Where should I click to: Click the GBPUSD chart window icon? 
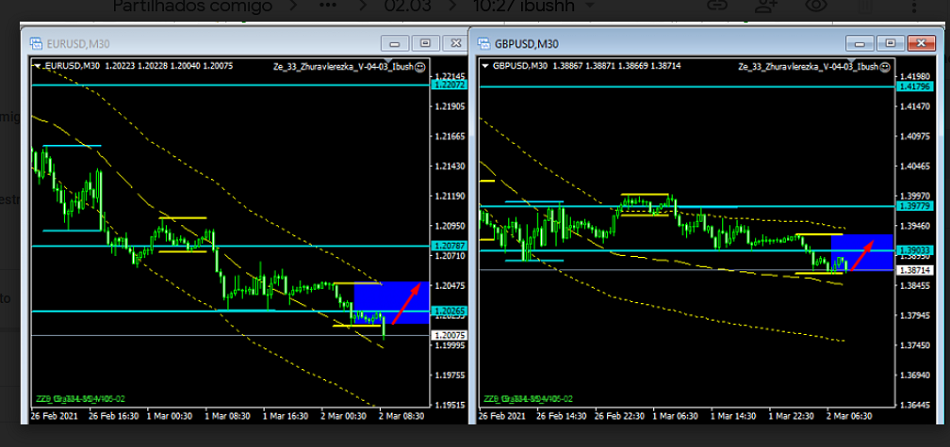[482, 44]
